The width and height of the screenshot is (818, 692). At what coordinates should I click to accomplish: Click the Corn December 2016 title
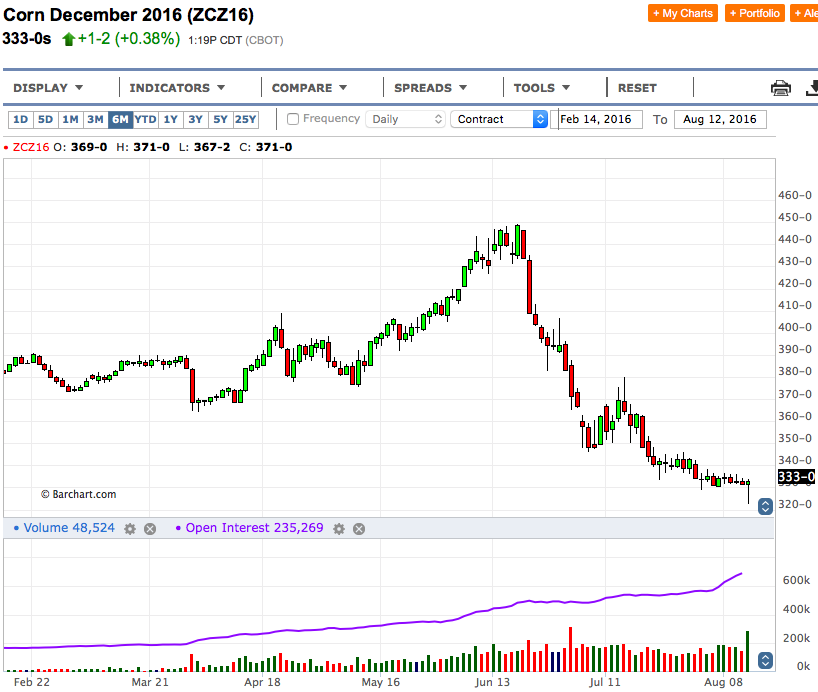[x=128, y=15]
